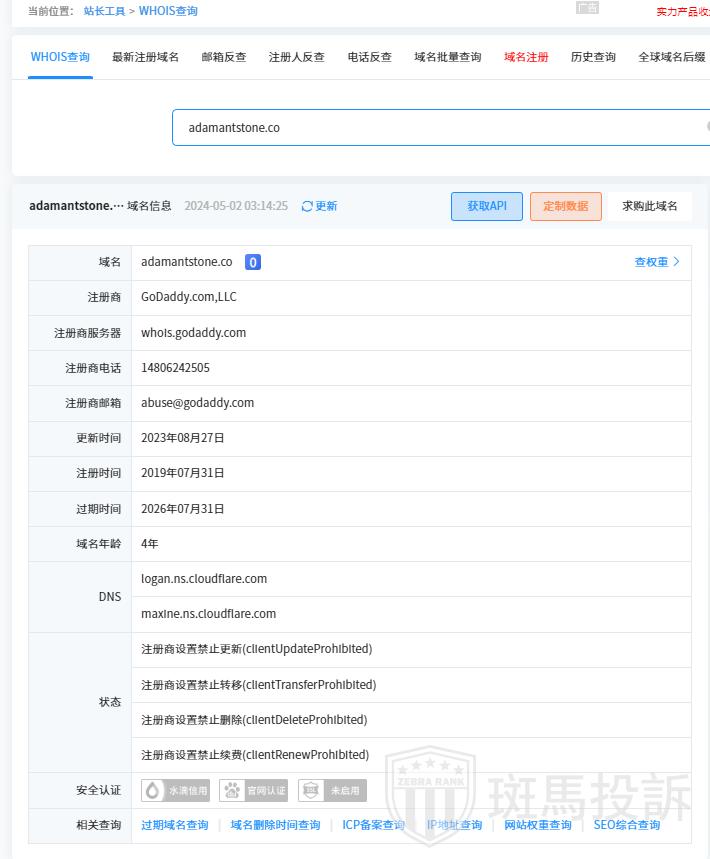Select the 注册人反查 tab
Viewport: 710px width, 859px height.
click(297, 57)
